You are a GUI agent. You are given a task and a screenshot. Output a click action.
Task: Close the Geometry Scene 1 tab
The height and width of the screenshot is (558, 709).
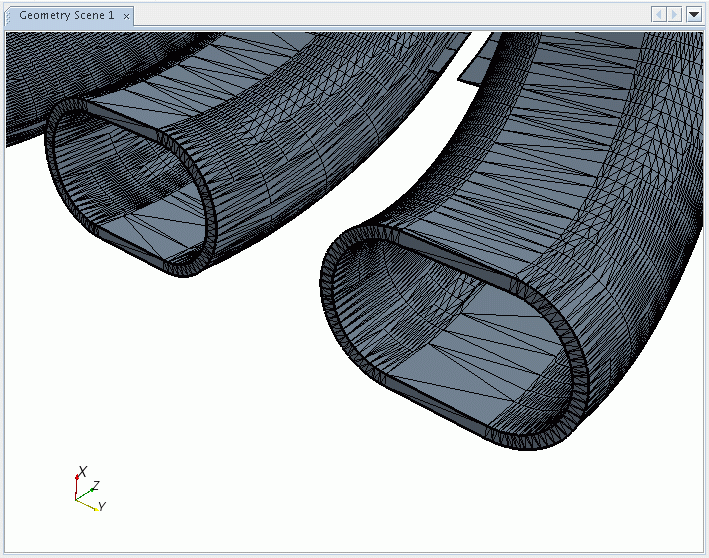[126, 16]
